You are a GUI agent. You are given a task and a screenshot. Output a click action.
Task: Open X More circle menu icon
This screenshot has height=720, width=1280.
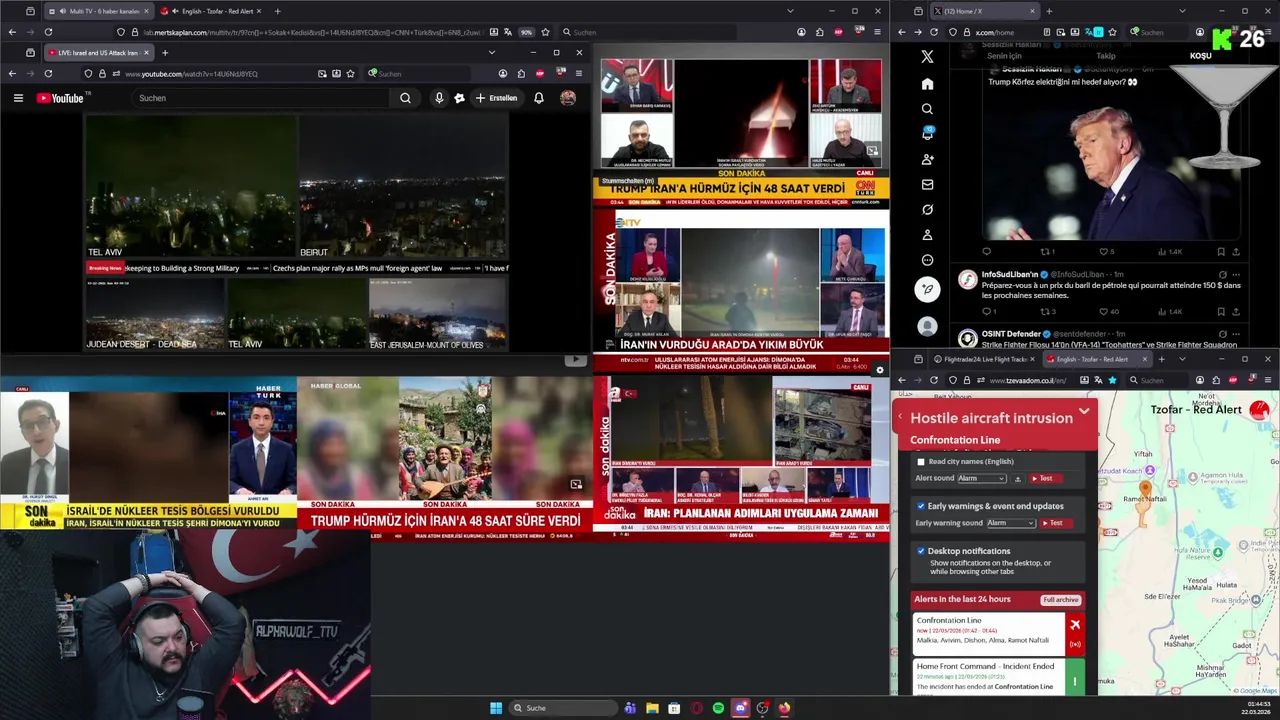tap(927, 260)
